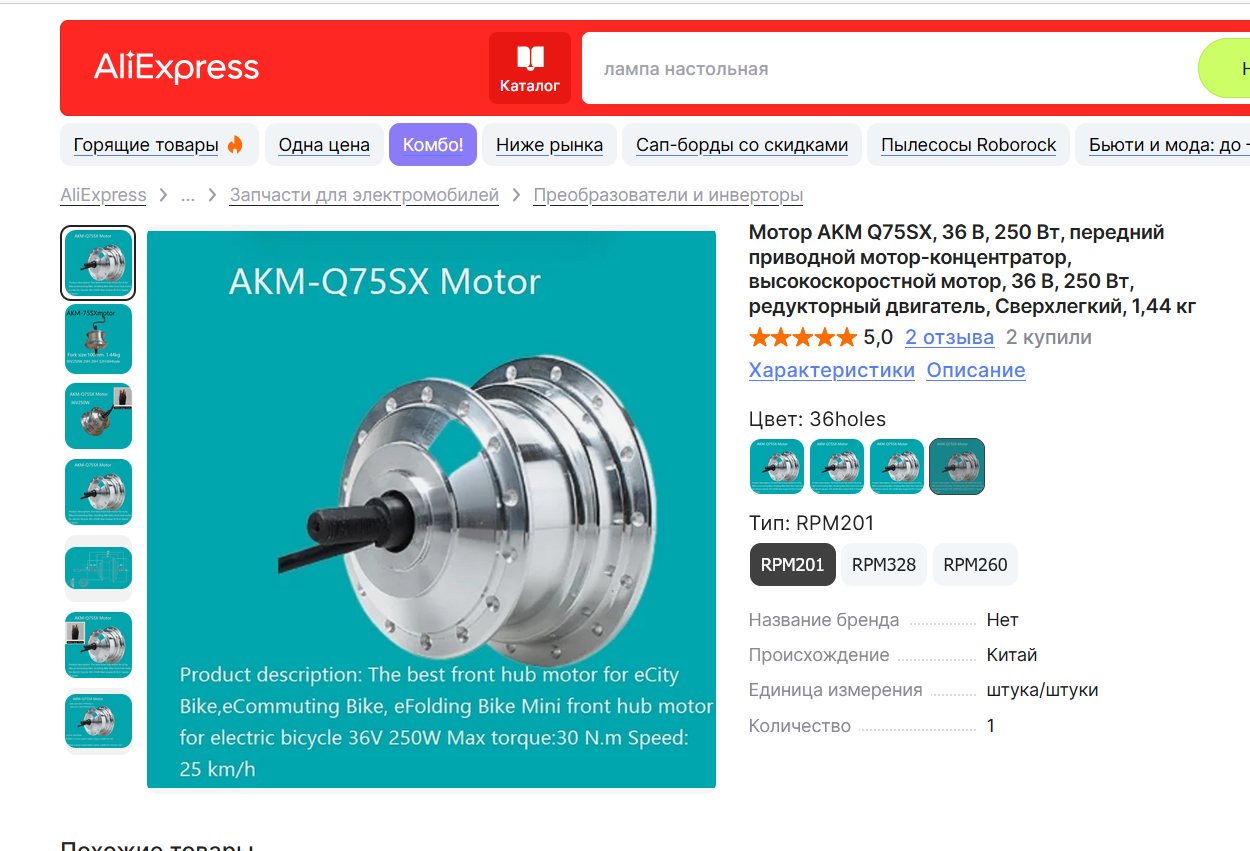Jump to Характеристики section
1250x851 pixels.
[832, 370]
